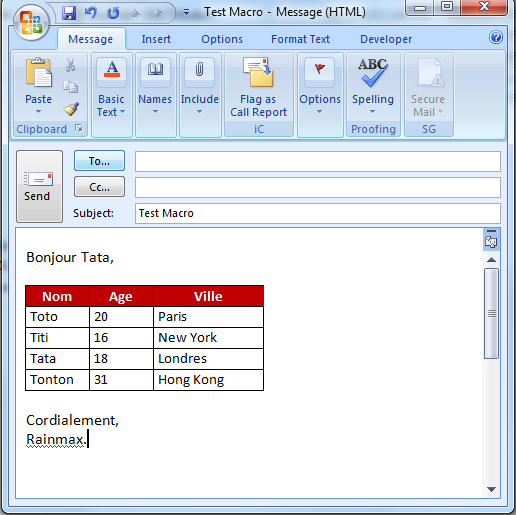Screen dimensions: 516x515
Task: Save the message with the floppy disk icon
Action: [x=69, y=13]
